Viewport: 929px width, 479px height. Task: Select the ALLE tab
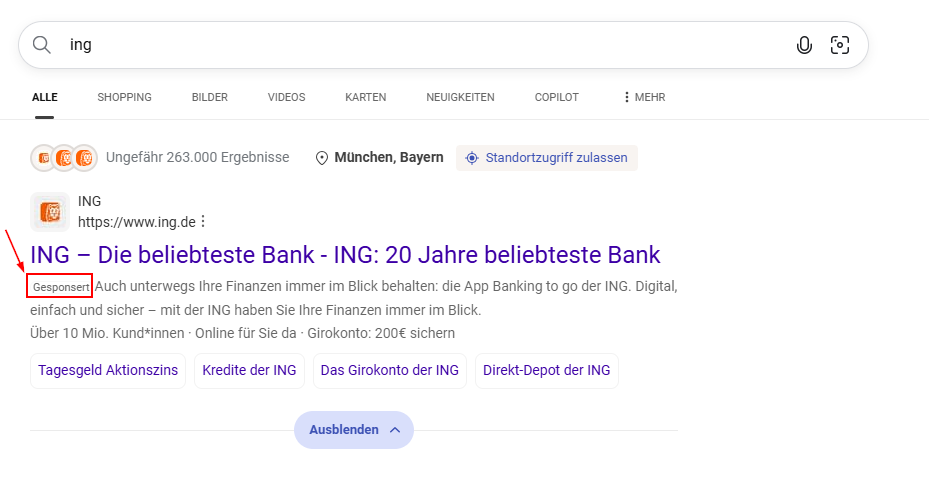[x=44, y=97]
